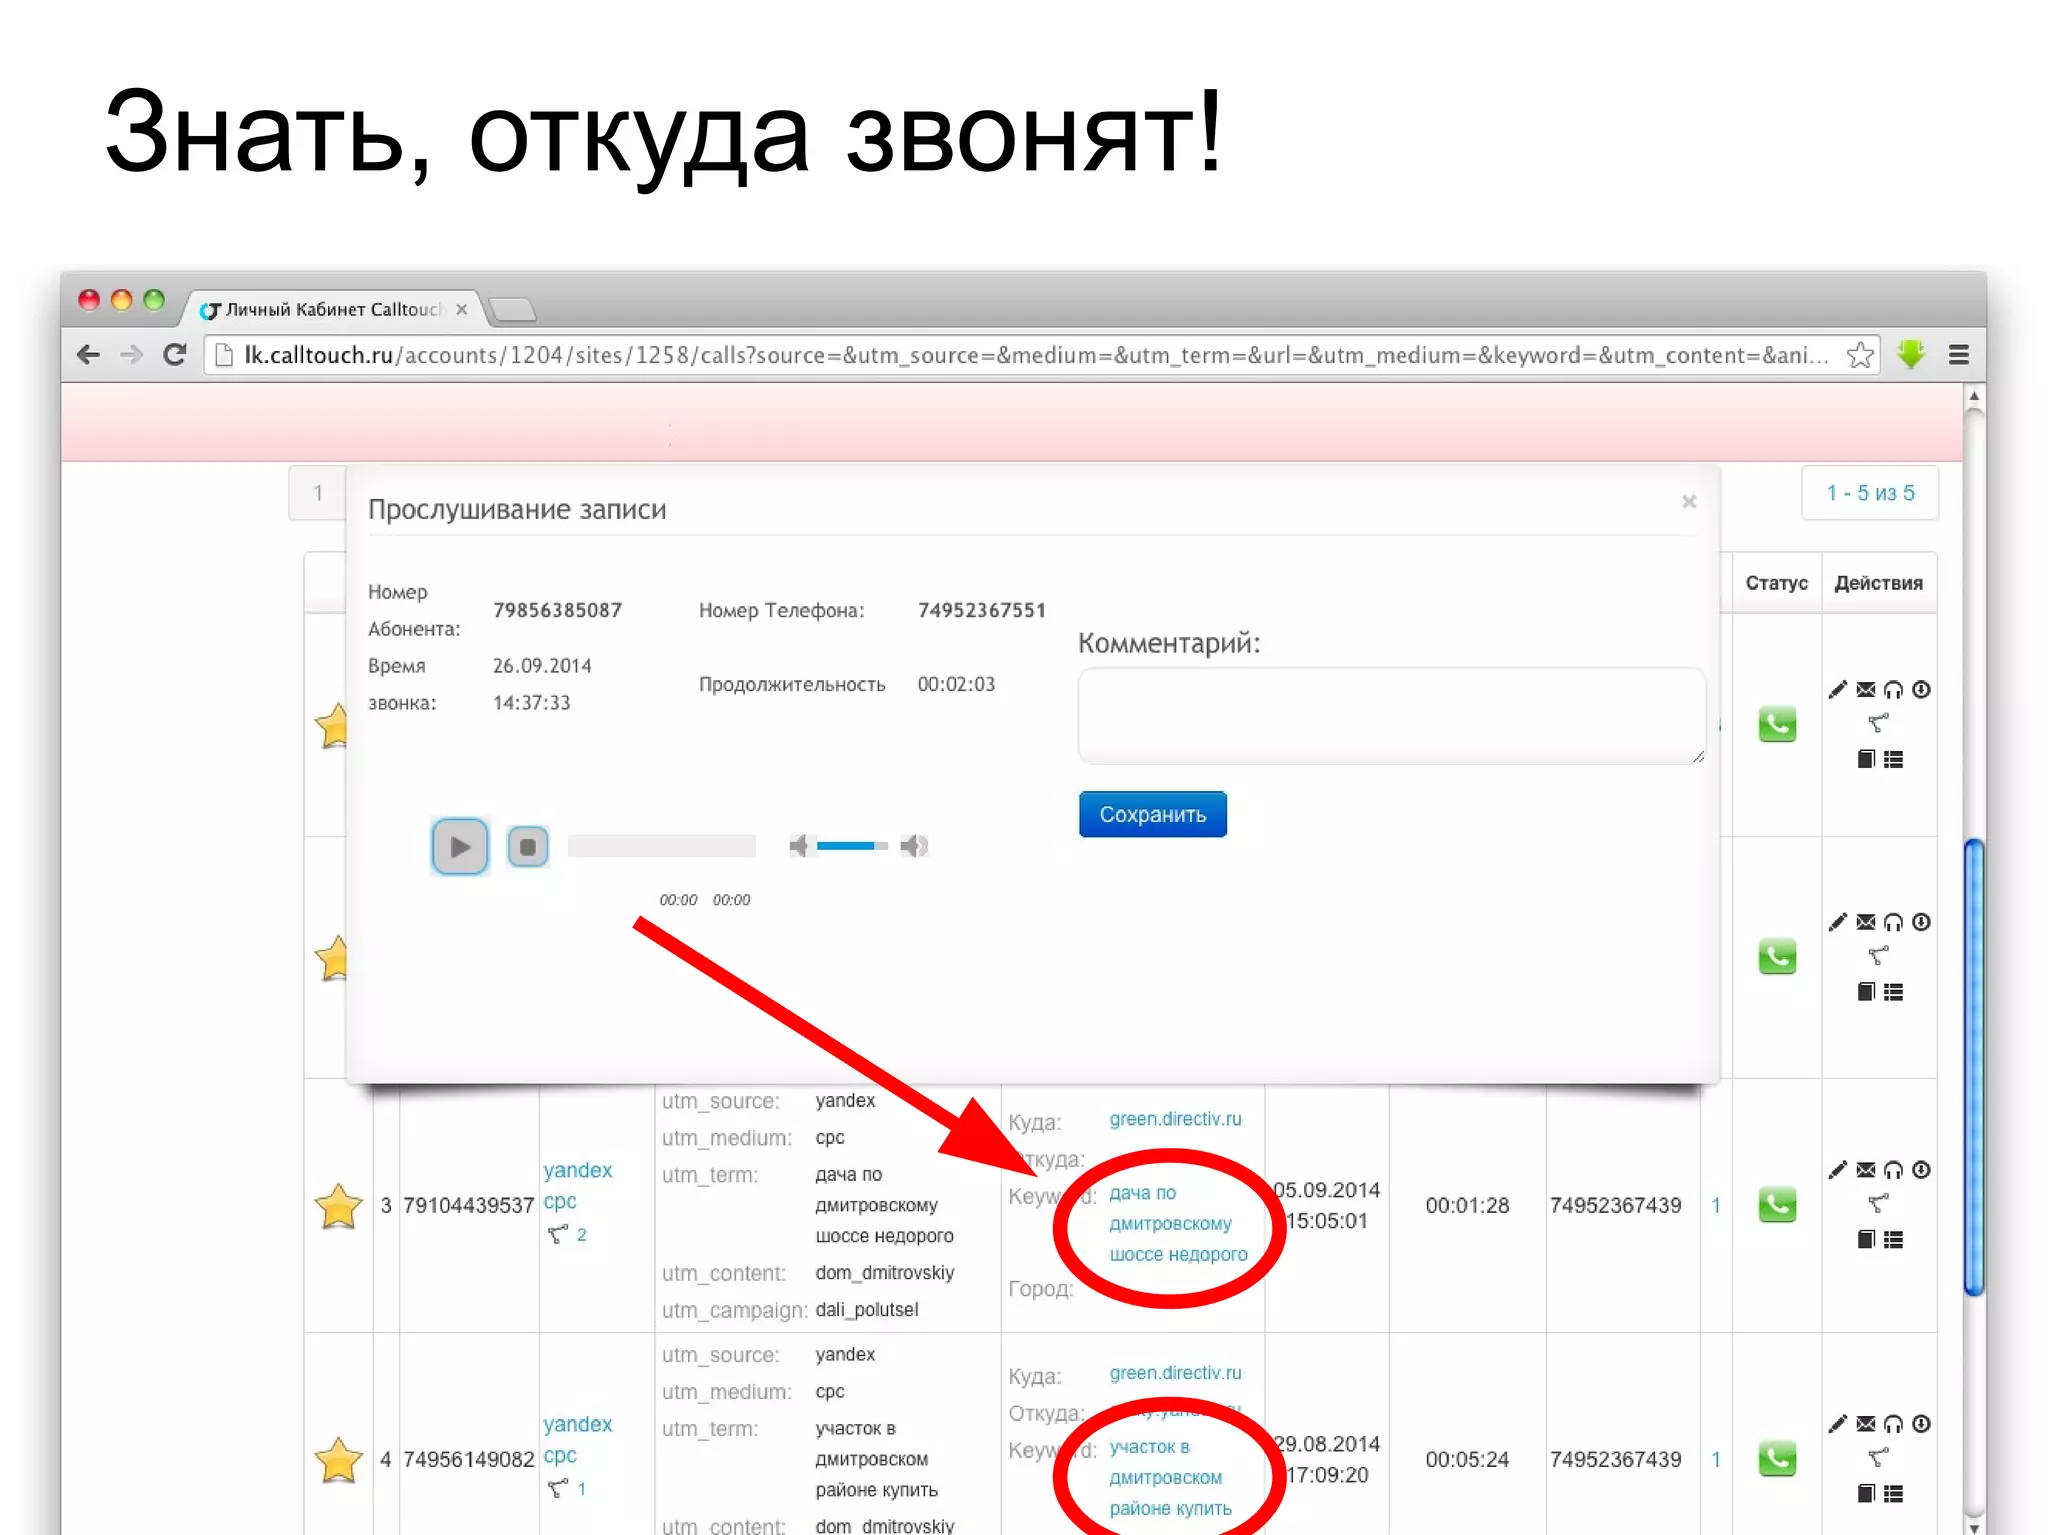Open the path link with count 2
Image resolution: width=2048 pixels, height=1535 pixels.
[567, 1234]
